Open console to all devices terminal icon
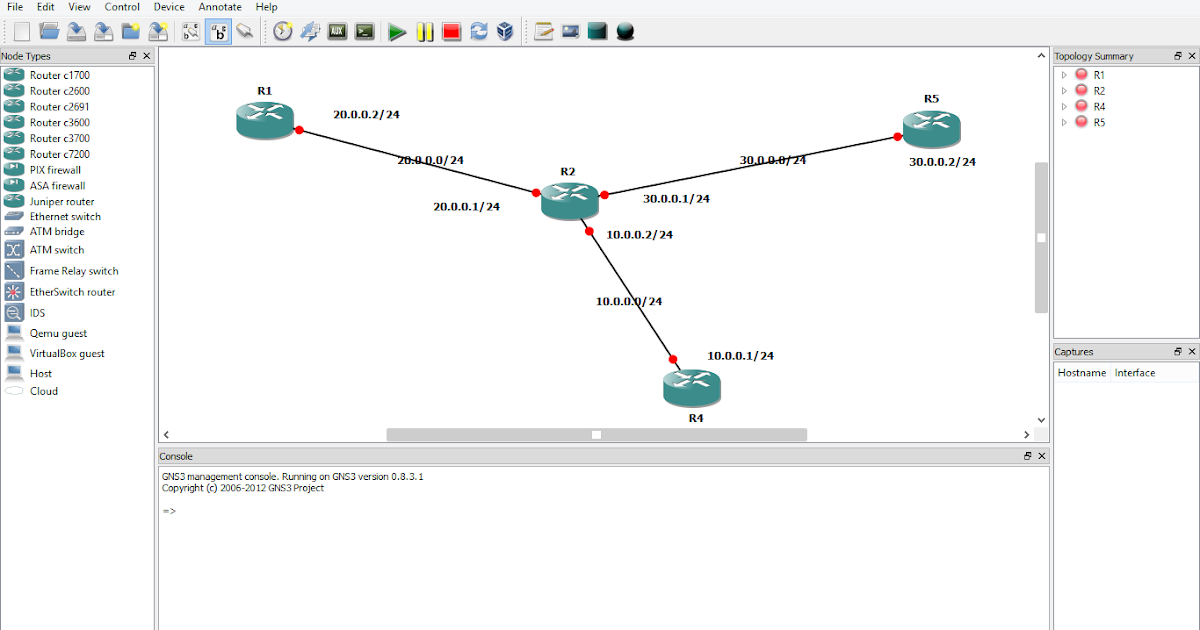The height and width of the screenshot is (630, 1200). click(366, 32)
